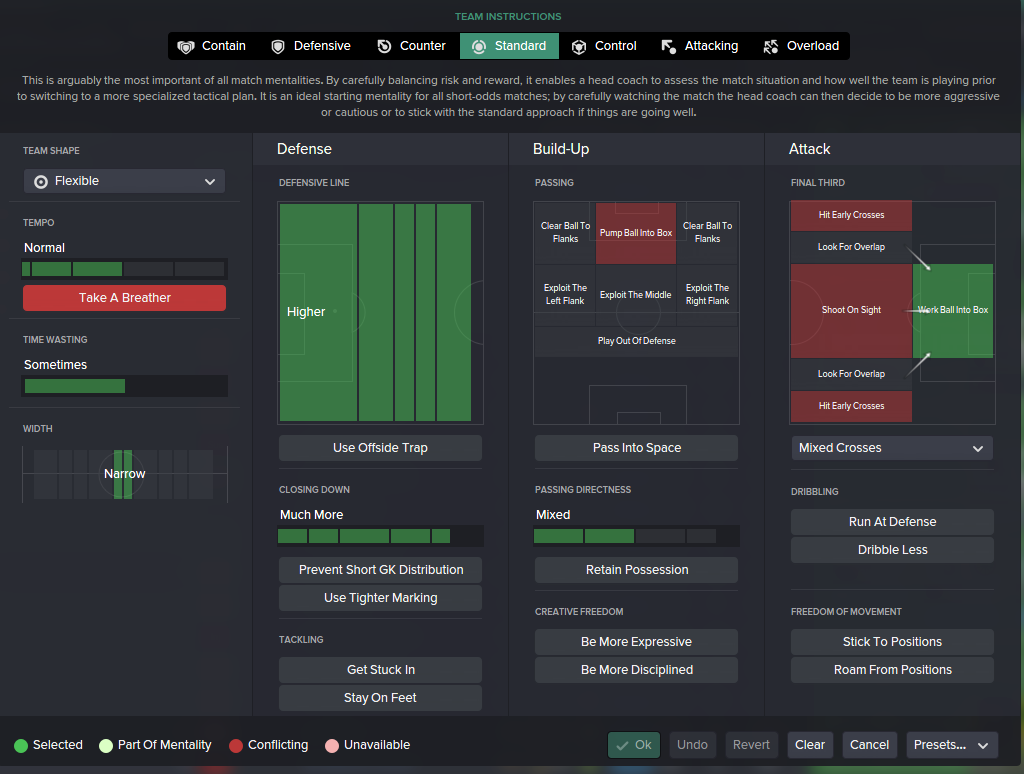1024x774 pixels.
Task: Select Pump Ball Into Box passing zone
Action: pyautogui.click(x=635, y=233)
